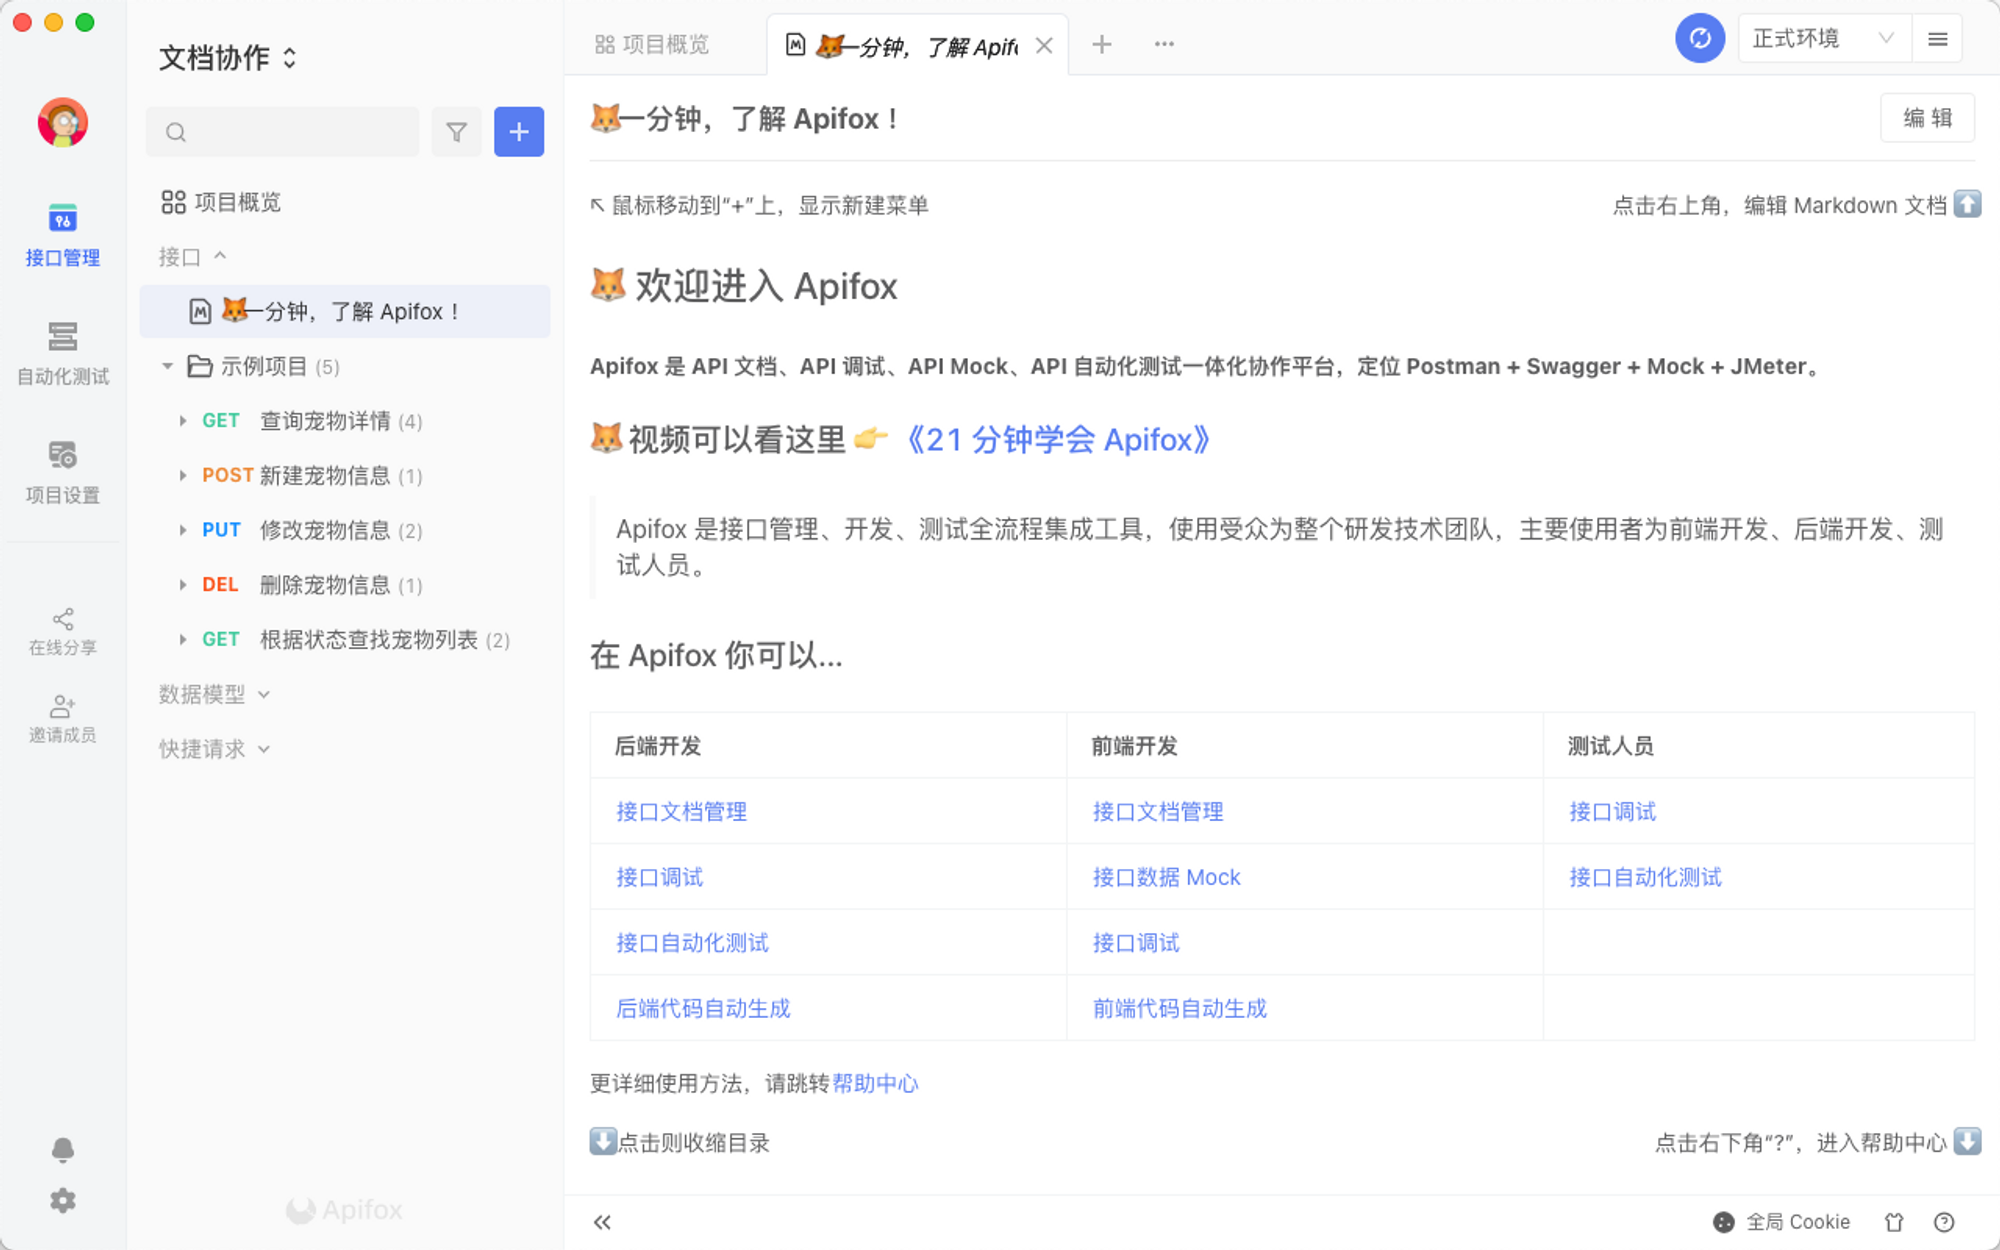This screenshot has width=2000, height=1250.
Task: Open 全局 Cookie manager
Action: coord(1781,1222)
